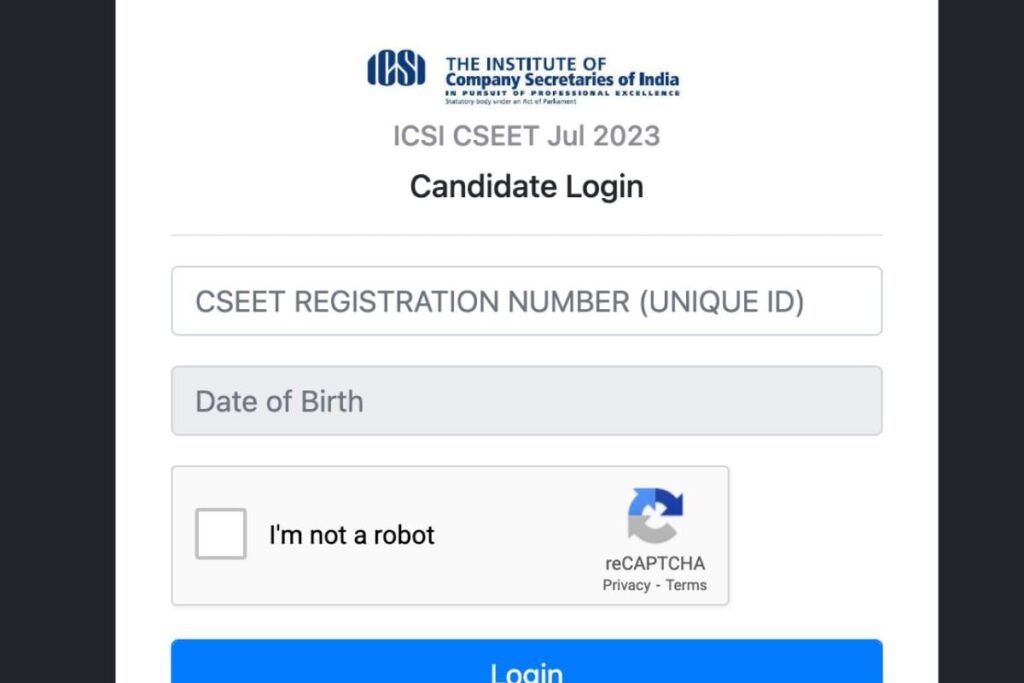
Task: Enable the robot verification checkbox
Action: (x=220, y=535)
